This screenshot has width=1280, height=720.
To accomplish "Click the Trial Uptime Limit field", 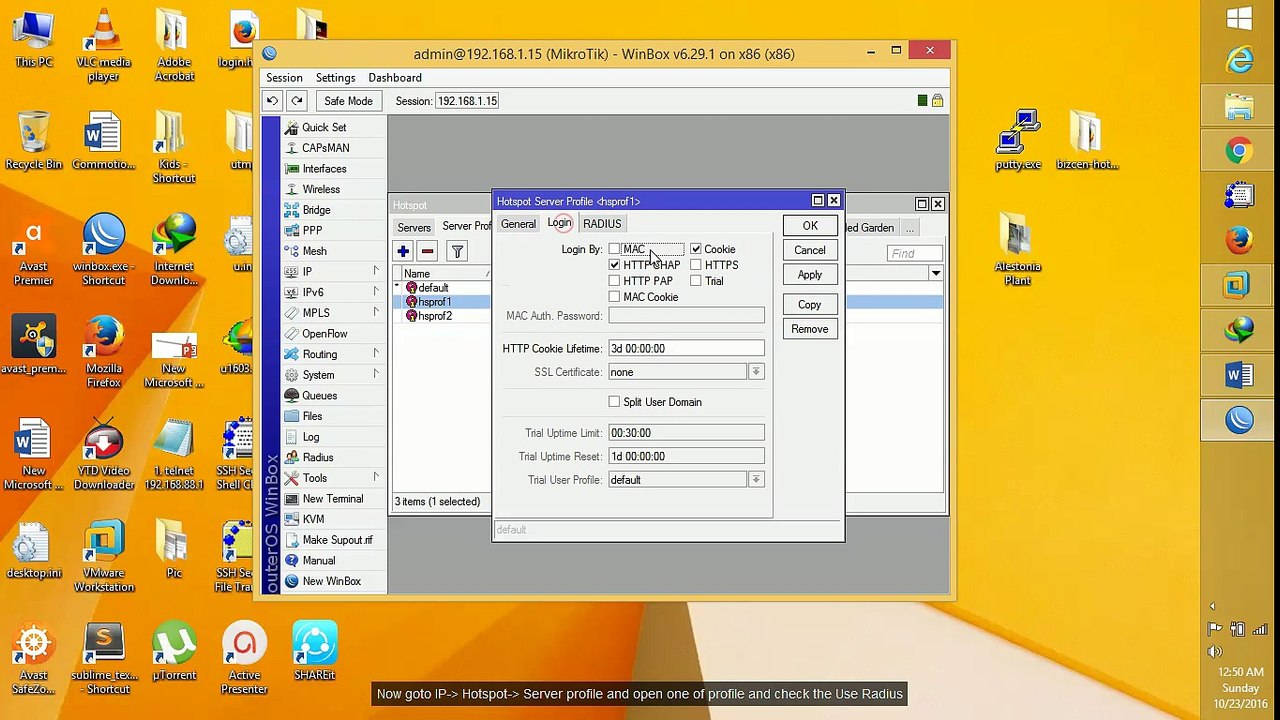I will point(686,433).
